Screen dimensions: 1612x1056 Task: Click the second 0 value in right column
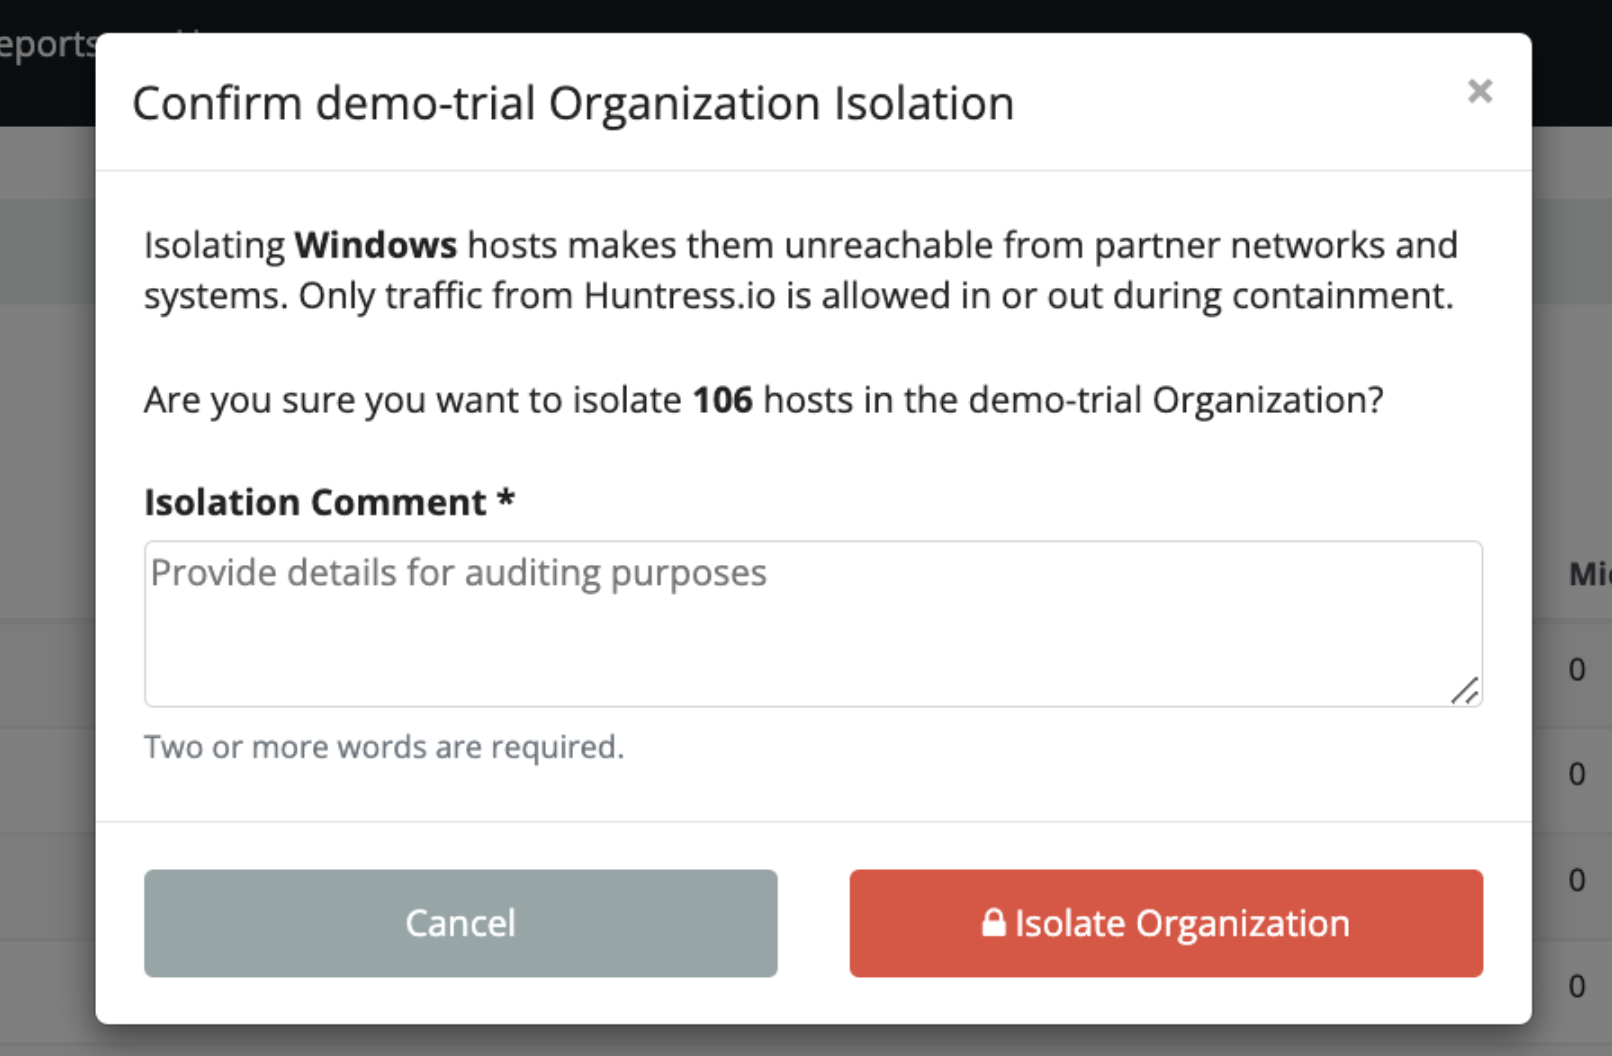(1577, 774)
